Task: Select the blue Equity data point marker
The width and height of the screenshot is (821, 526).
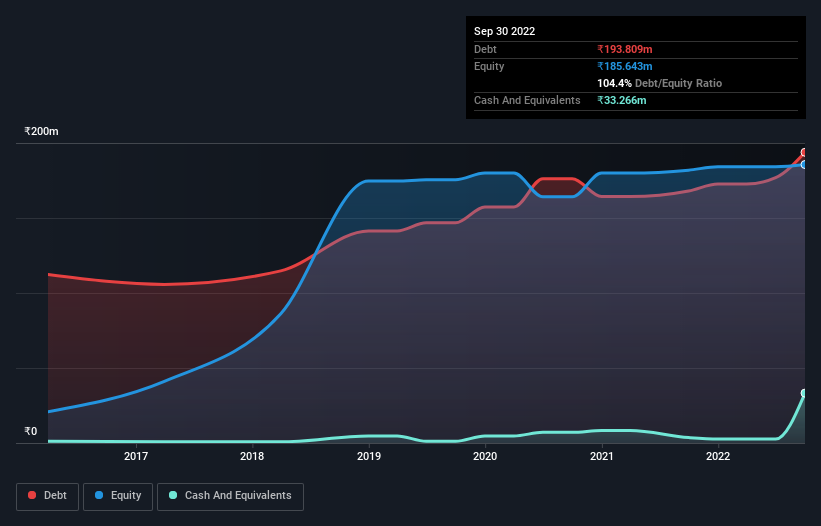Action: (x=804, y=165)
